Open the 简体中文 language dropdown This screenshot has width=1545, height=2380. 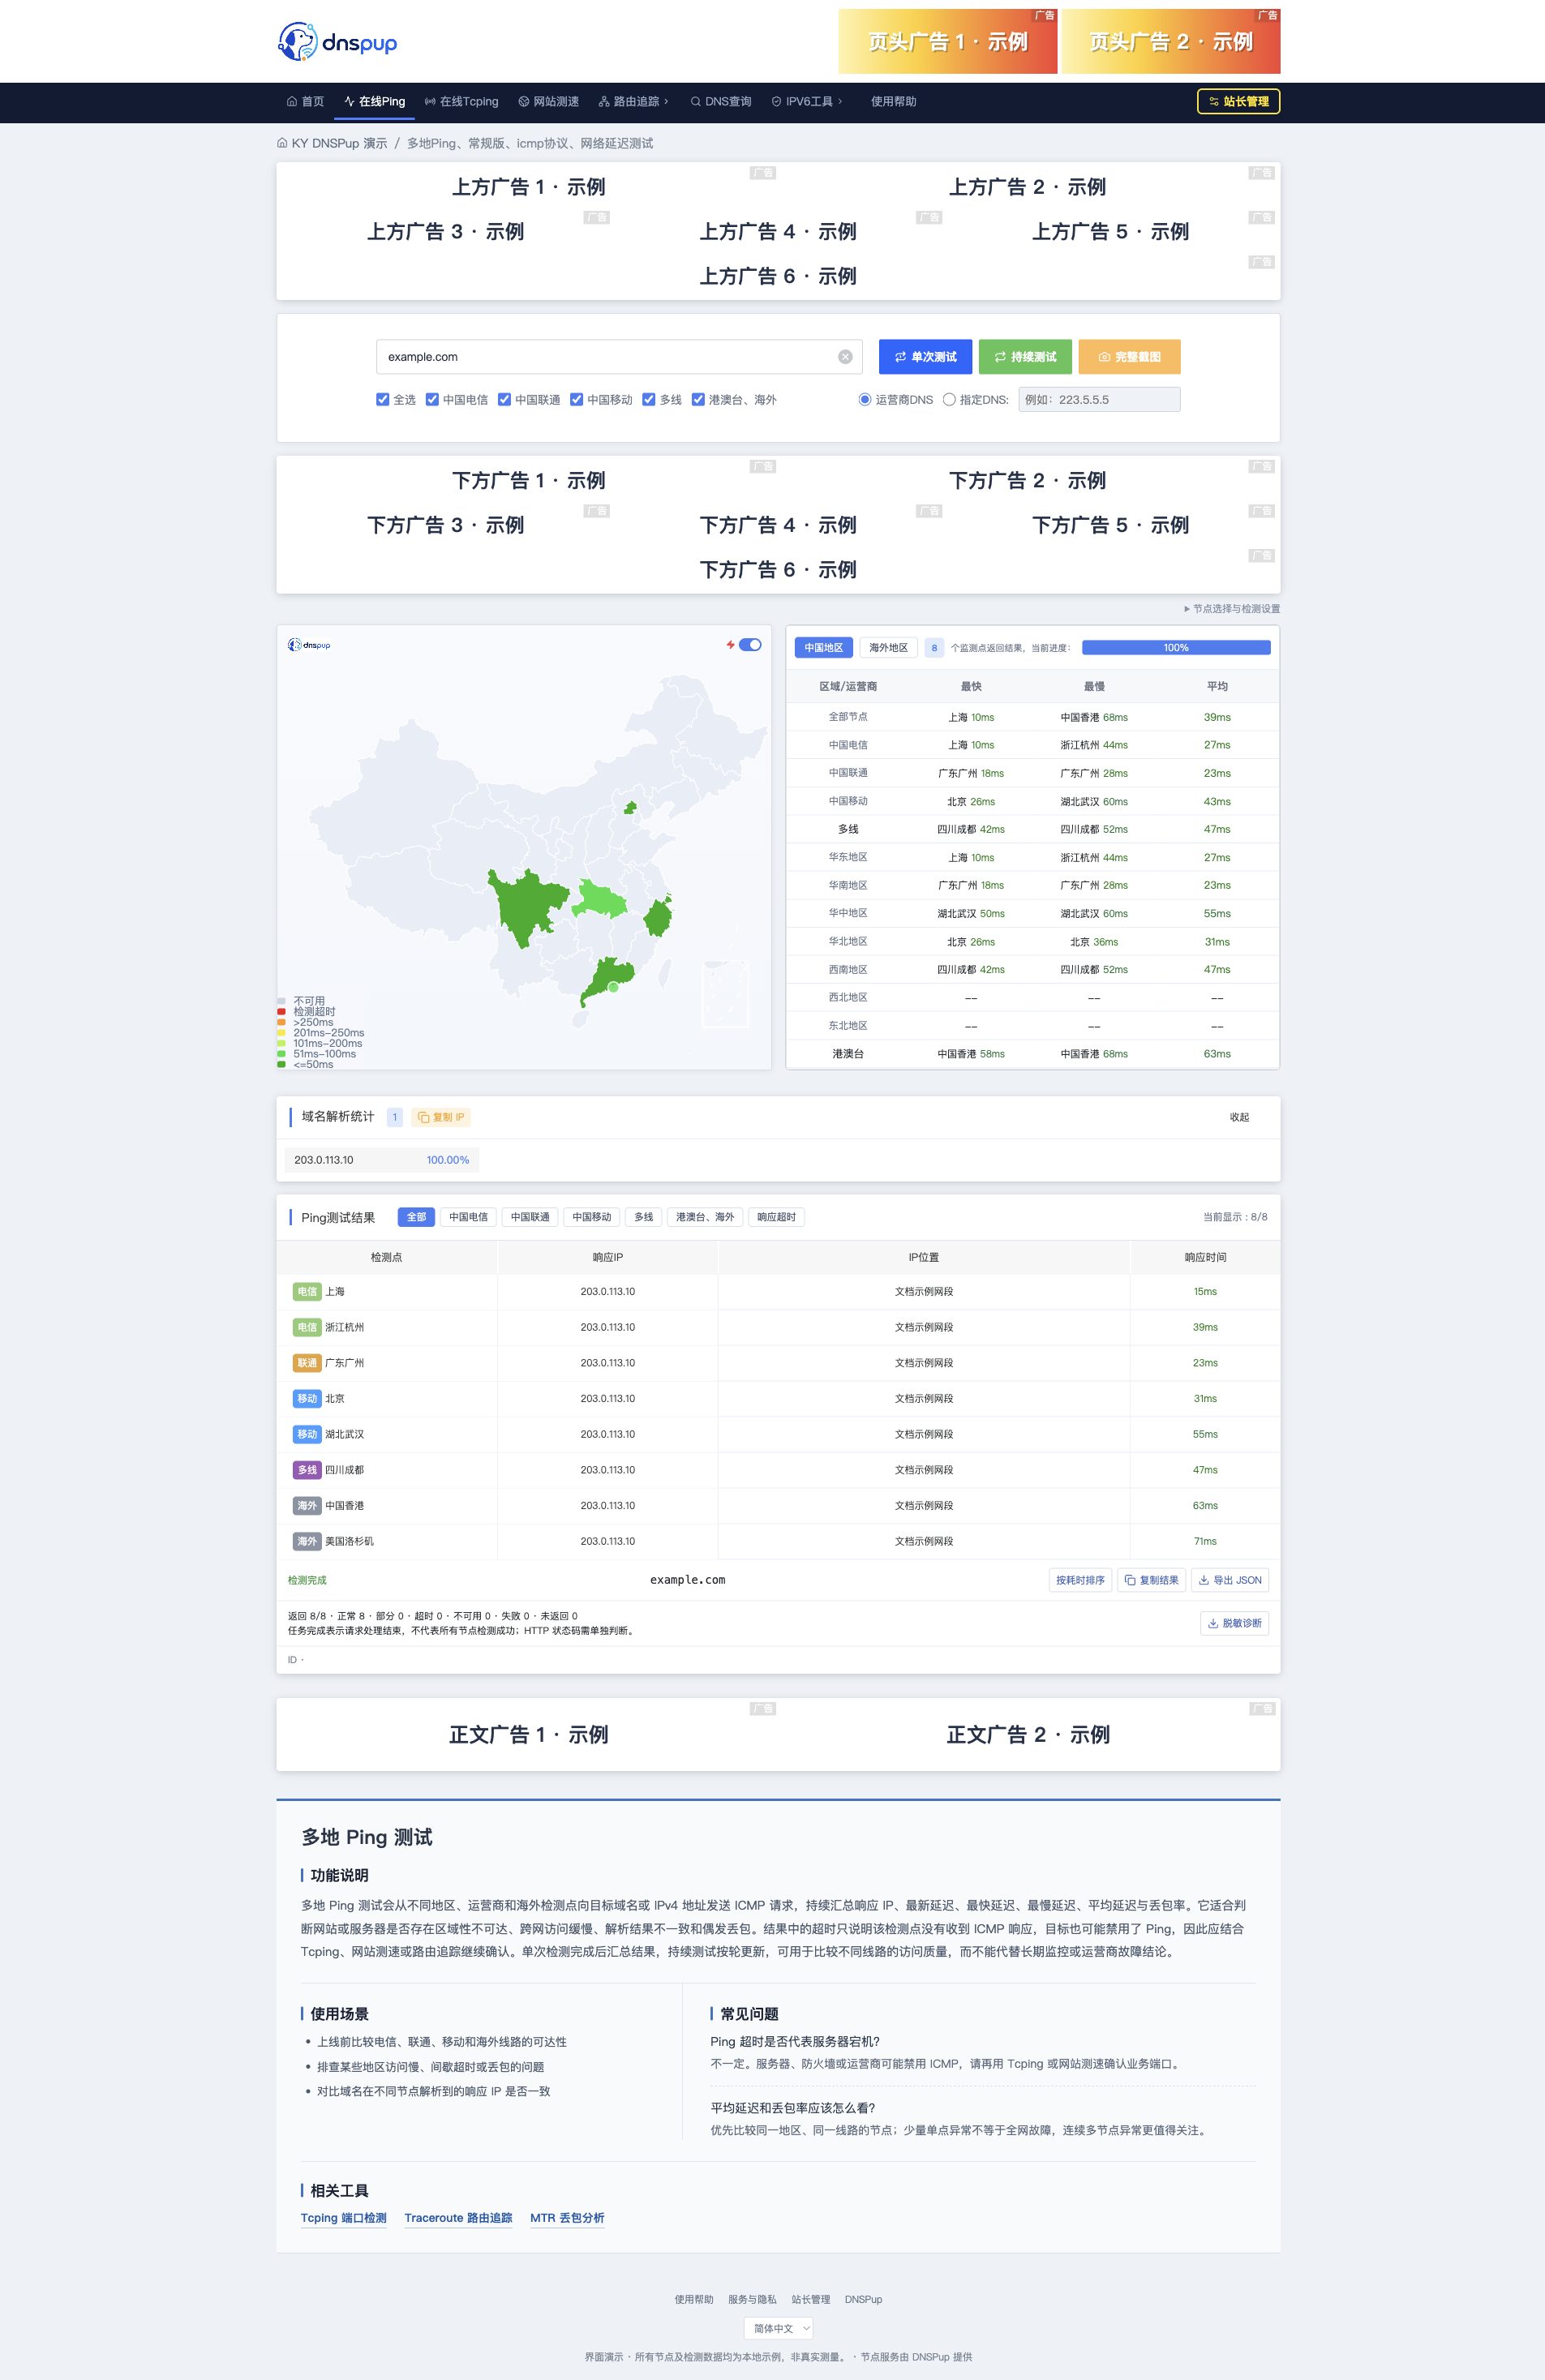pos(778,2329)
